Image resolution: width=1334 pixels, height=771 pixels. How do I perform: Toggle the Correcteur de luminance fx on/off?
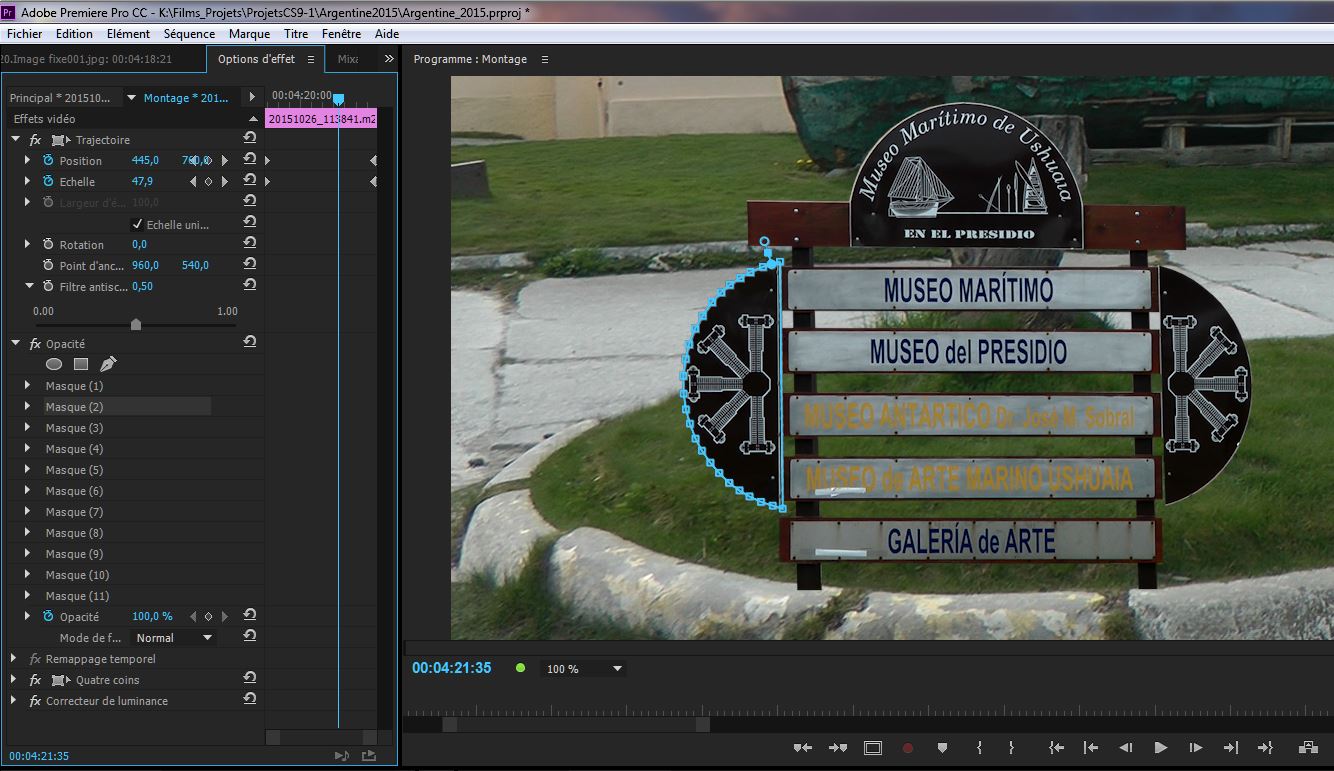[35, 701]
